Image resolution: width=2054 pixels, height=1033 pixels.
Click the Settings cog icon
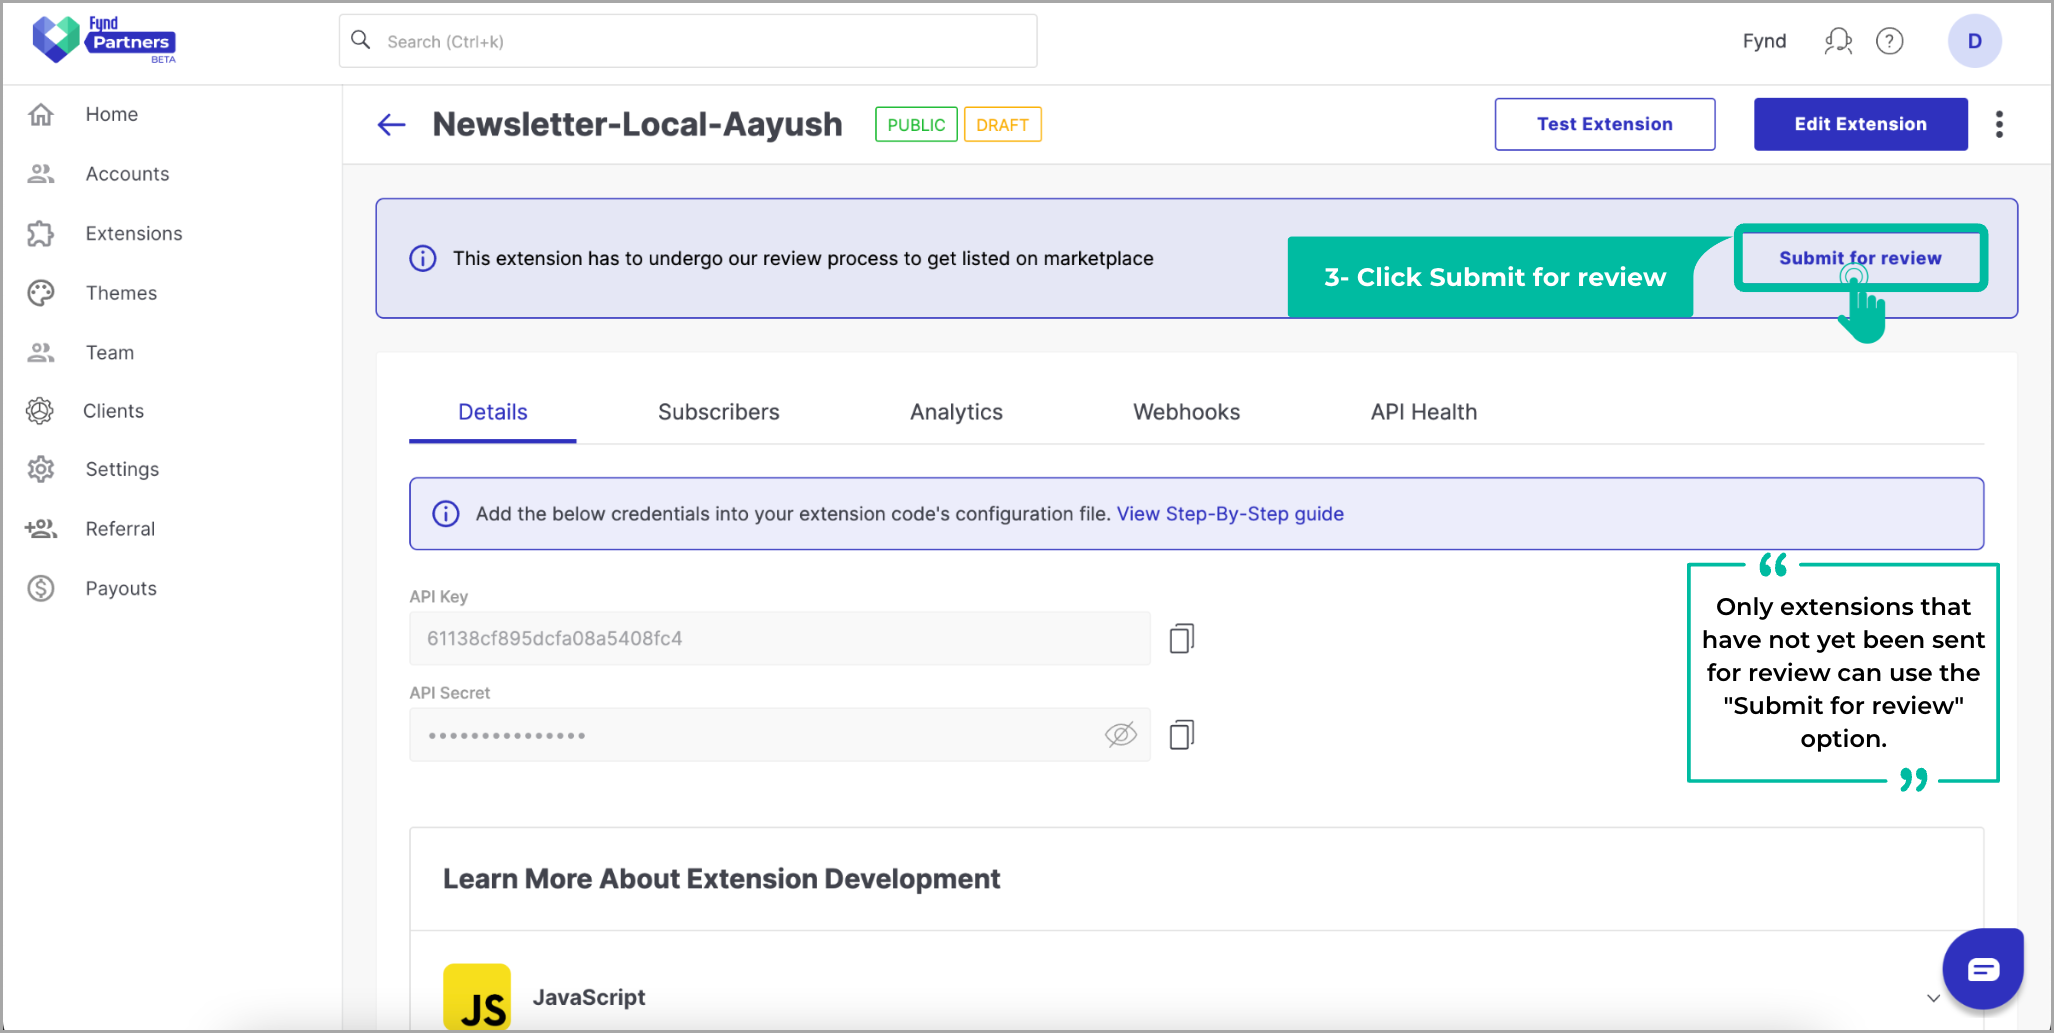pyautogui.click(x=41, y=469)
